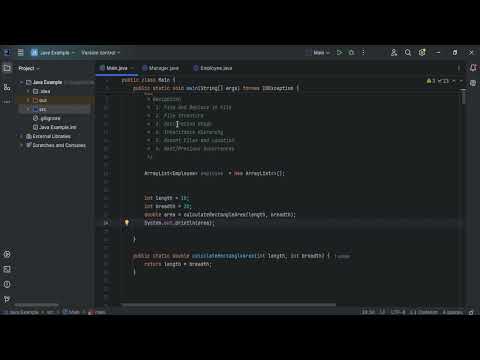480x360 pixels.
Task: Switch to Main.java tab
Action: click(116, 68)
